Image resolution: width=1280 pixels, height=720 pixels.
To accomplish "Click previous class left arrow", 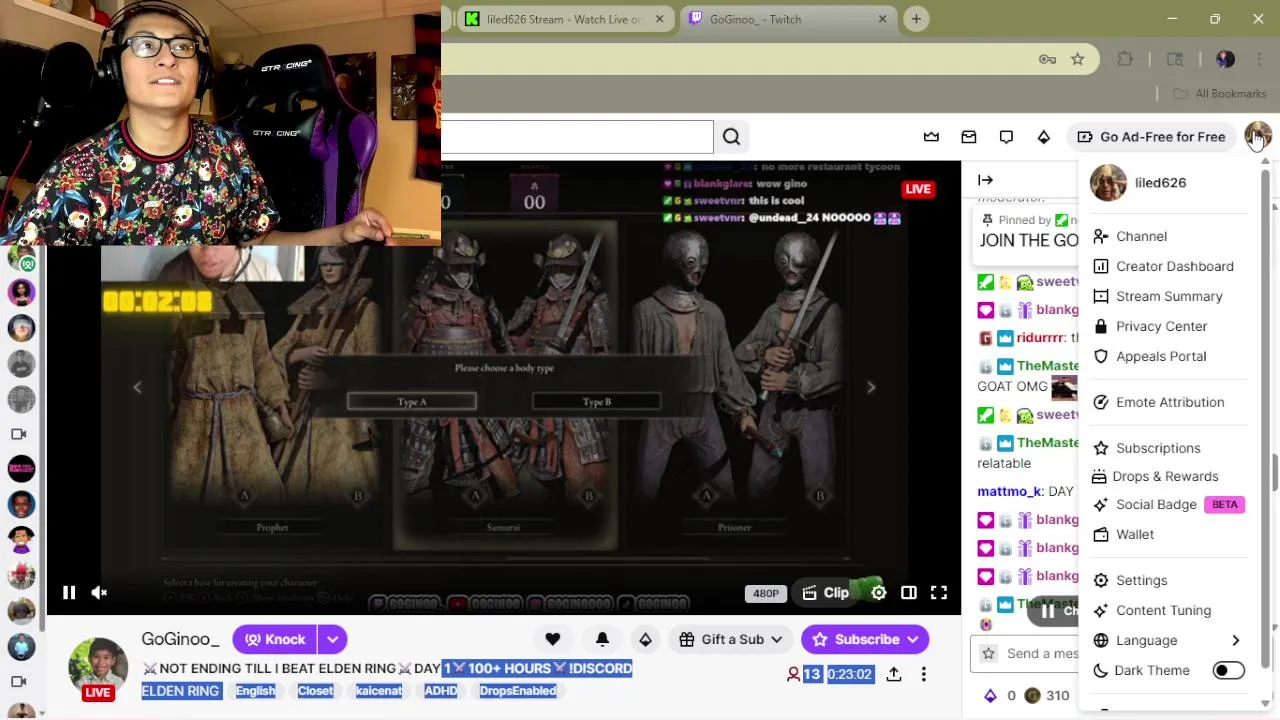I will click(x=137, y=388).
